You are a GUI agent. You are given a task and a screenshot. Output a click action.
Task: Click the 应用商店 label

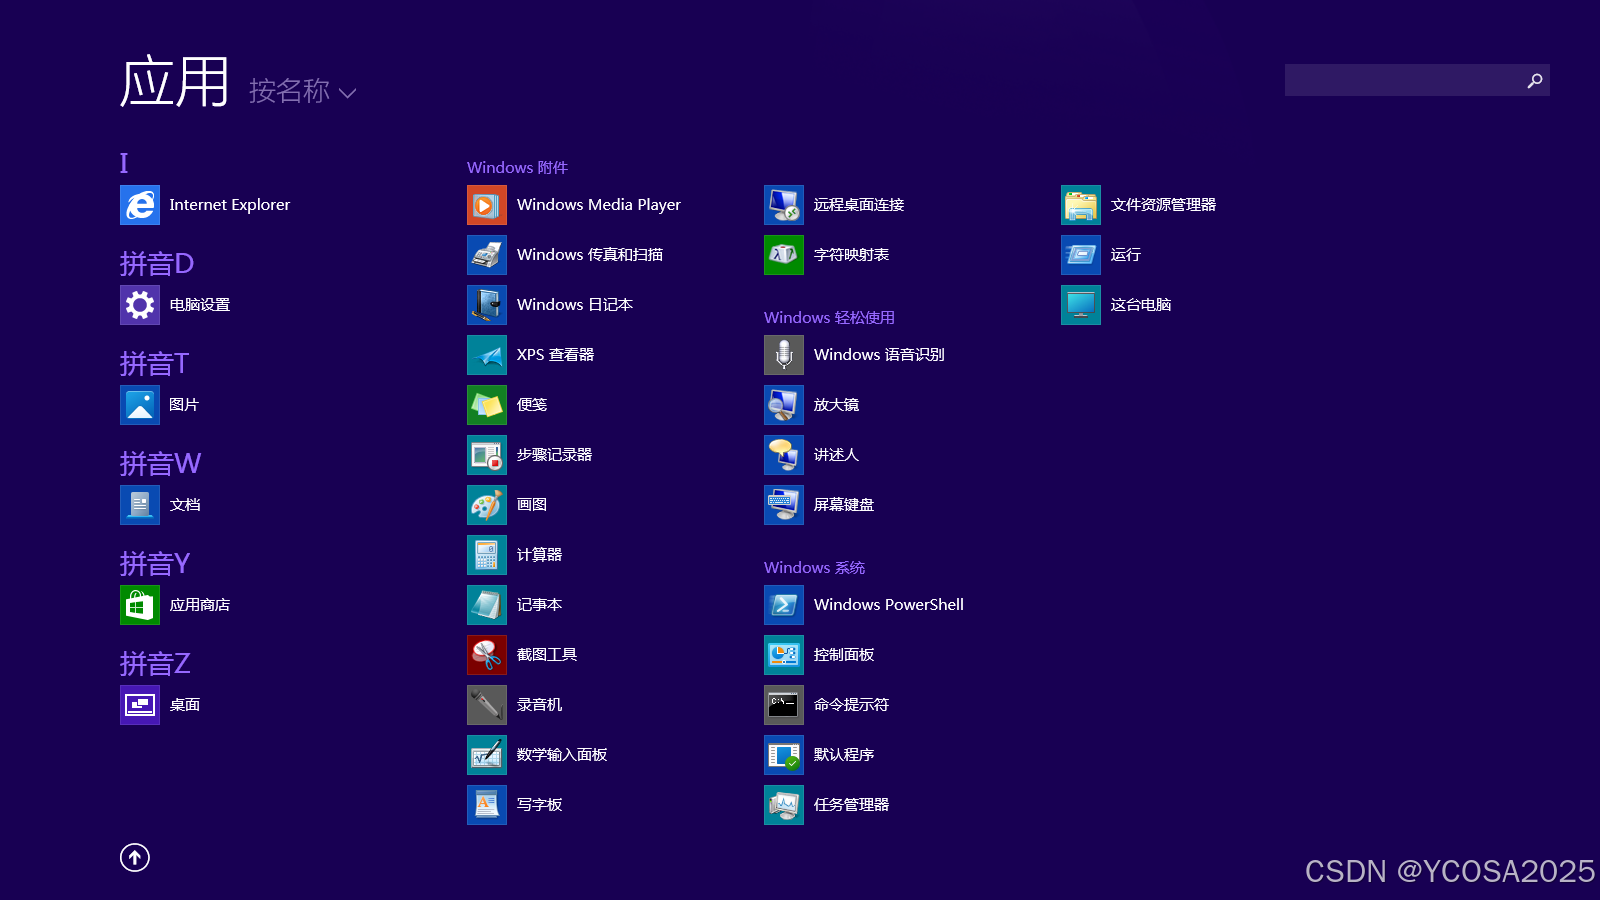[200, 605]
